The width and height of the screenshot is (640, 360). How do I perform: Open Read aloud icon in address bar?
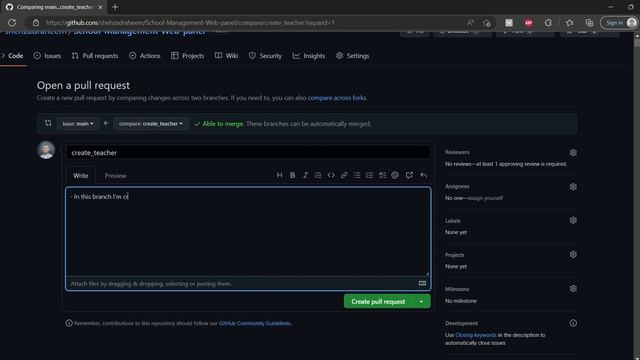(x=470, y=23)
